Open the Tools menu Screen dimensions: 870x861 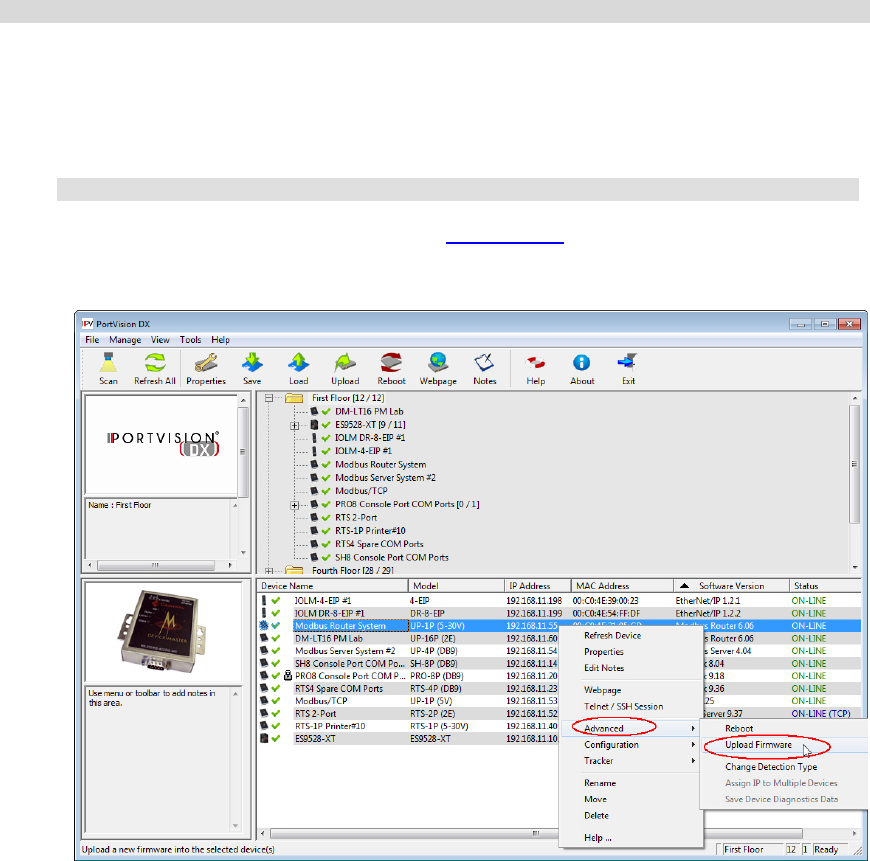point(190,340)
